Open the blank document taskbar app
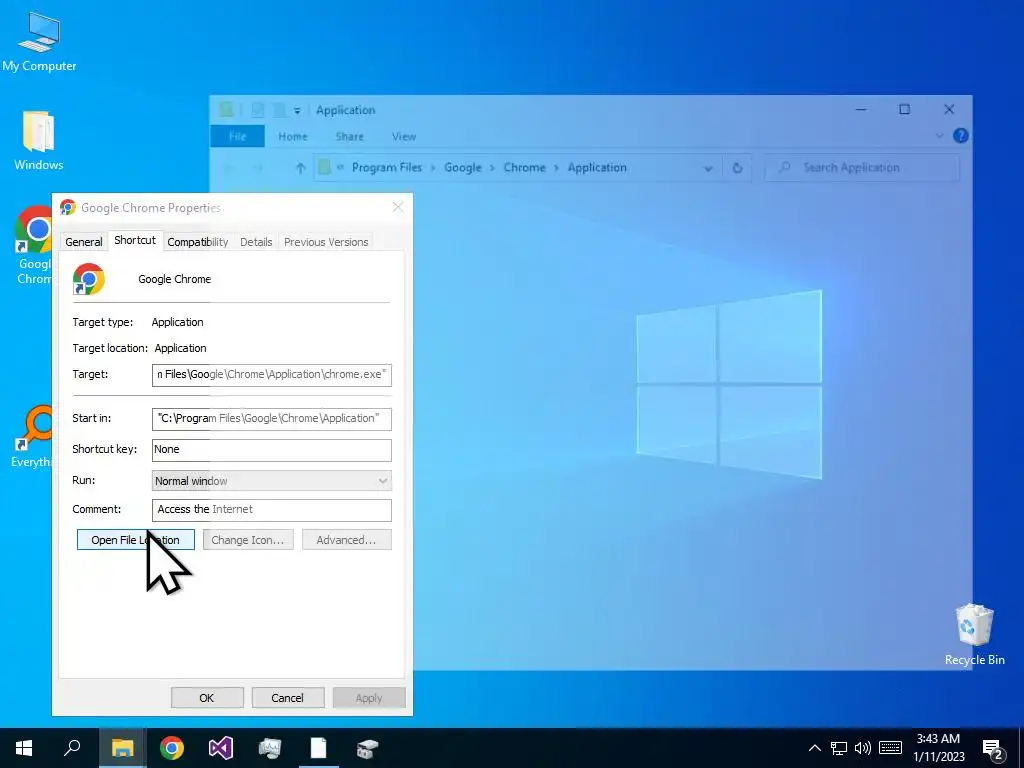1024x768 pixels. click(319, 748)
